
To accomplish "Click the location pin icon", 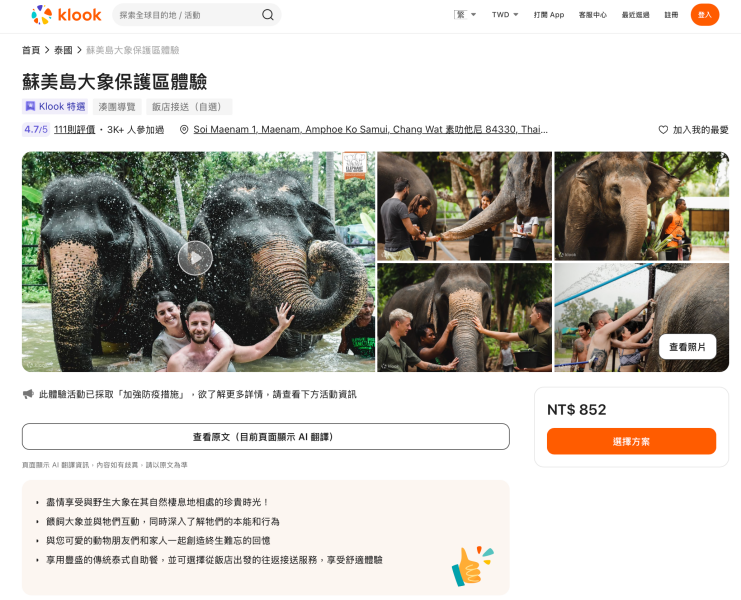I will point(184,130).
